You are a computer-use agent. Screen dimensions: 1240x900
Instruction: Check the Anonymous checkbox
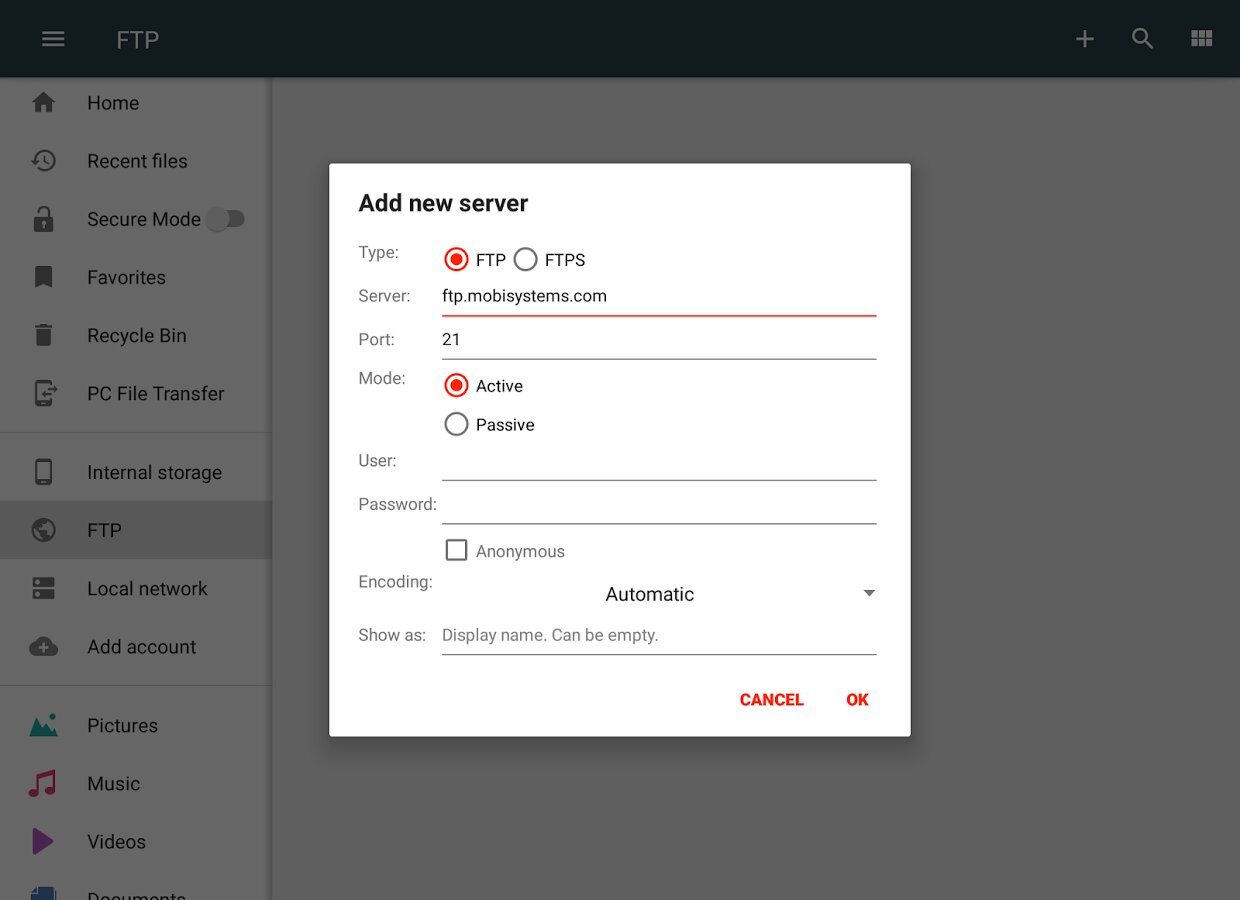tap(457, 551)
